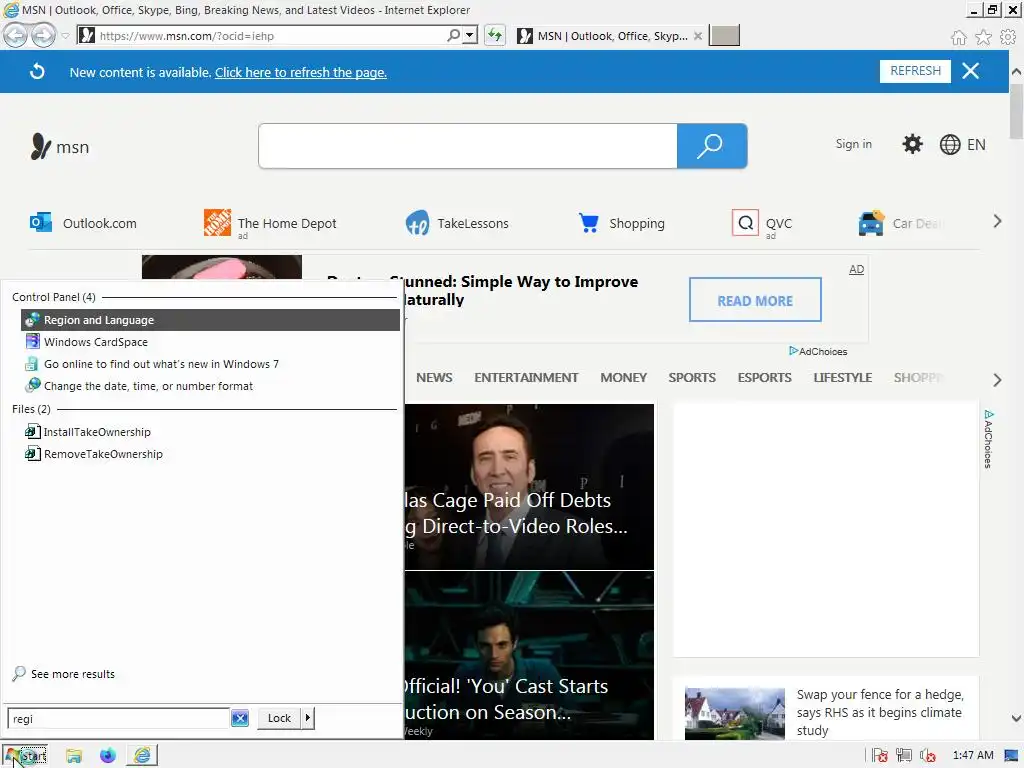Click See more results

coord(63,674)
